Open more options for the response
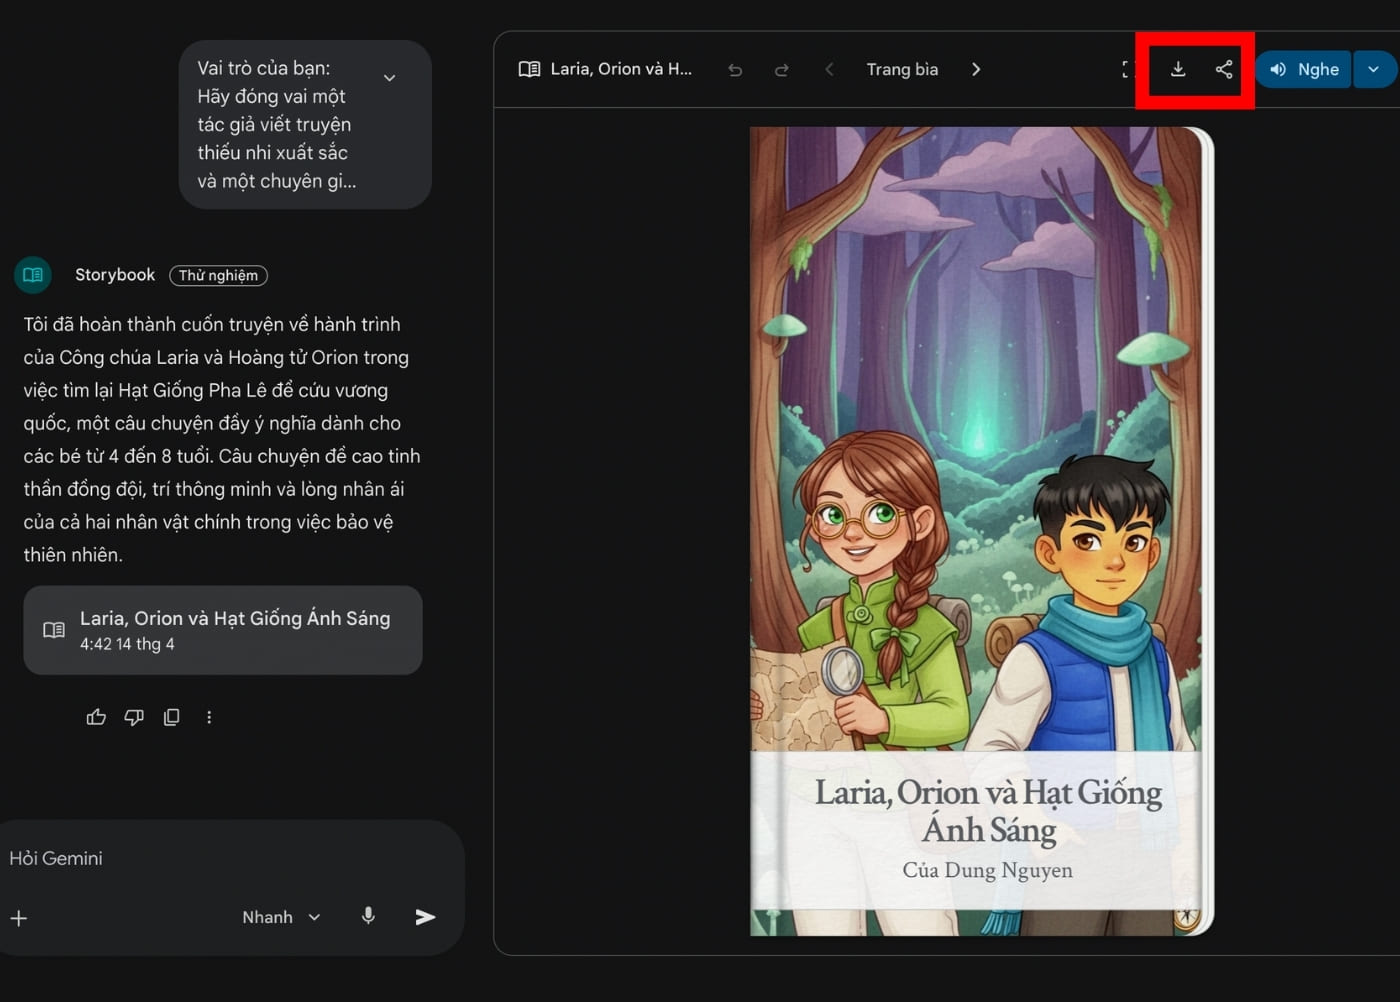Image resolution: width=1400 pixels, height=1002 pixels. coord(209,717)
